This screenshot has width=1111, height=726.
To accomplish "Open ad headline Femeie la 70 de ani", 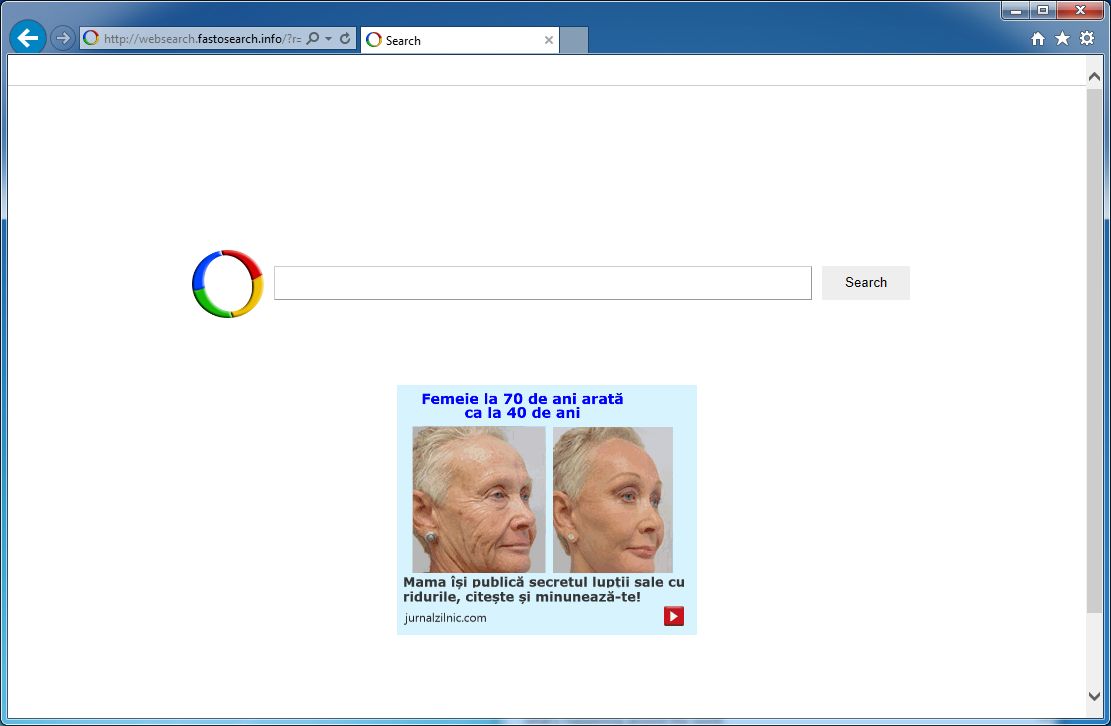I will coord(522,406).
